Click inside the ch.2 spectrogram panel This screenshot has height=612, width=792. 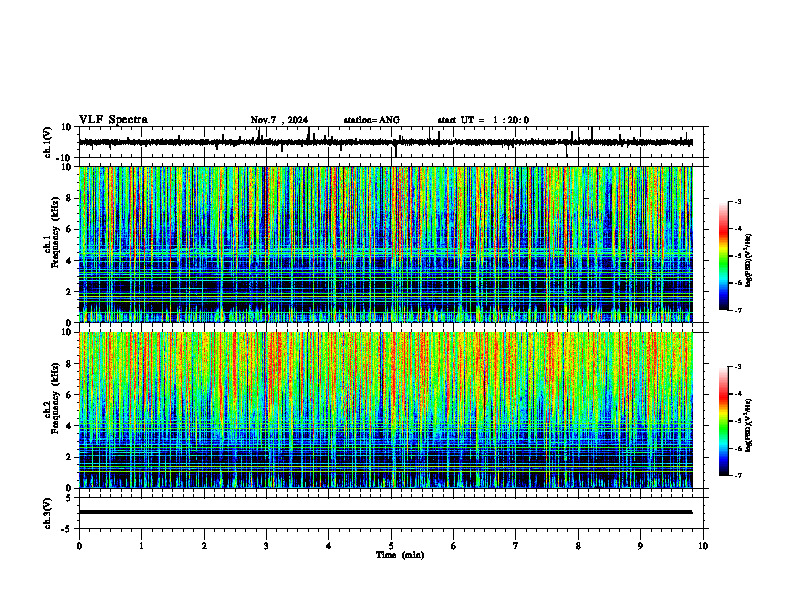(385, 410)
